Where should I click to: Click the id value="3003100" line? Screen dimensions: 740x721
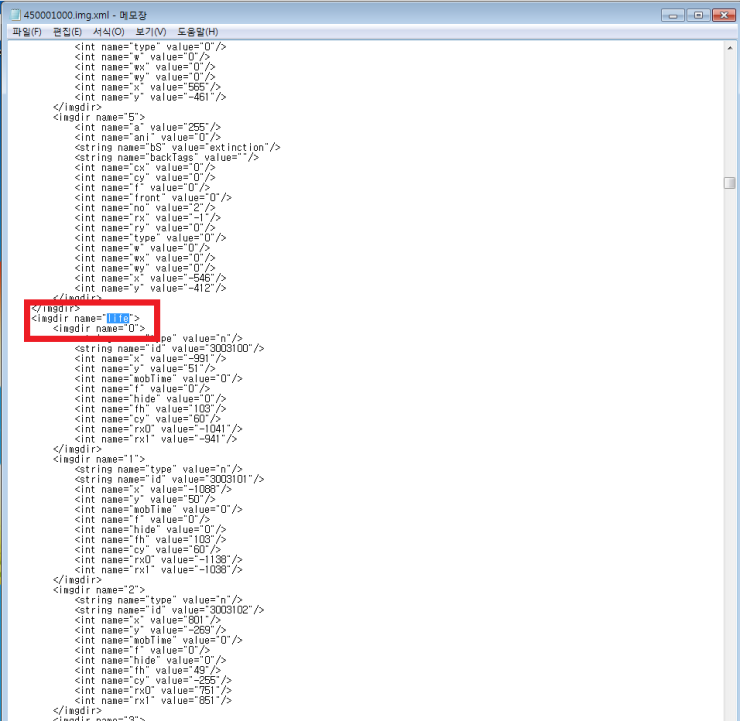169,349
